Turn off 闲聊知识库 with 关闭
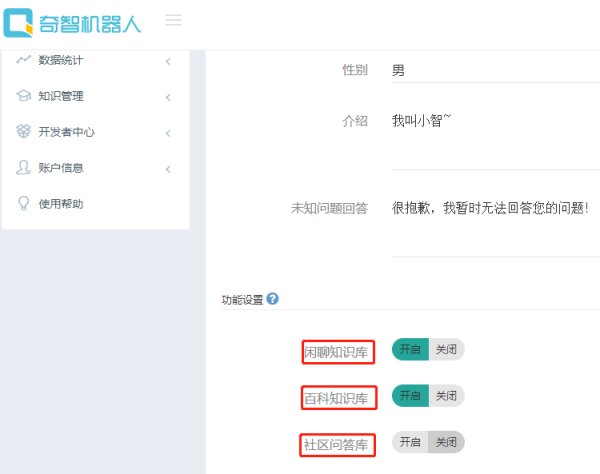Image resolution: width=600 pixels, height=474 pixels. click(446, 350)
